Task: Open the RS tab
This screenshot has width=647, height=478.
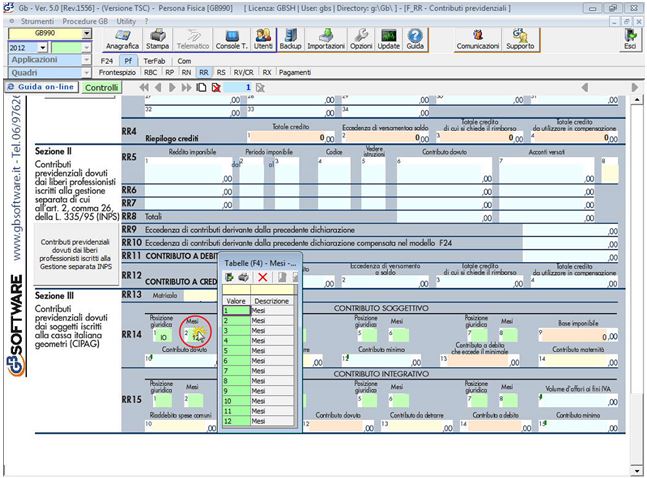Action: (221, 72)
